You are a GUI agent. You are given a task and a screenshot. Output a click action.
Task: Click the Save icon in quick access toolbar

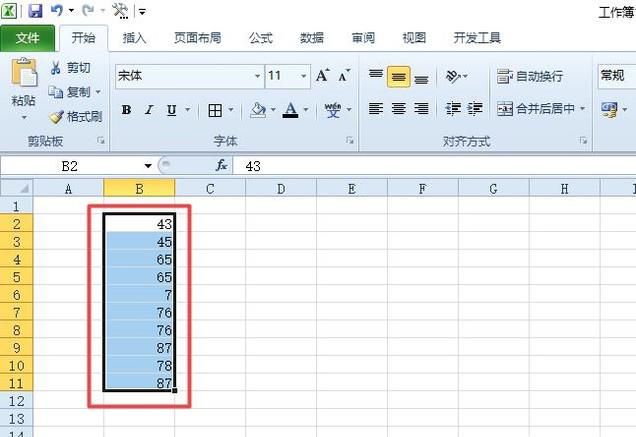36,11
